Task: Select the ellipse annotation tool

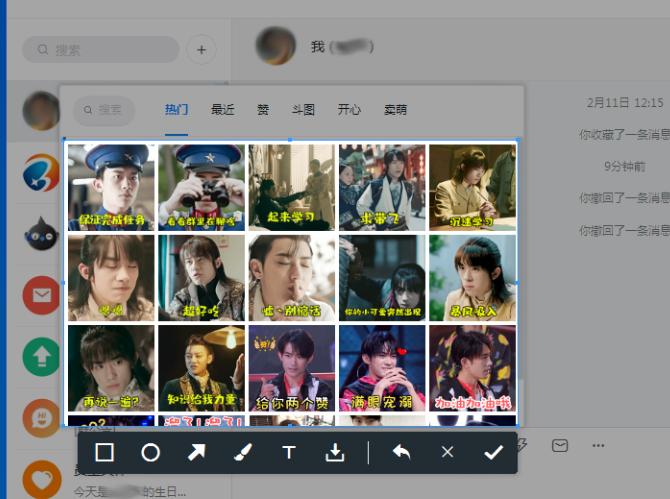Action: click(150, 452)
